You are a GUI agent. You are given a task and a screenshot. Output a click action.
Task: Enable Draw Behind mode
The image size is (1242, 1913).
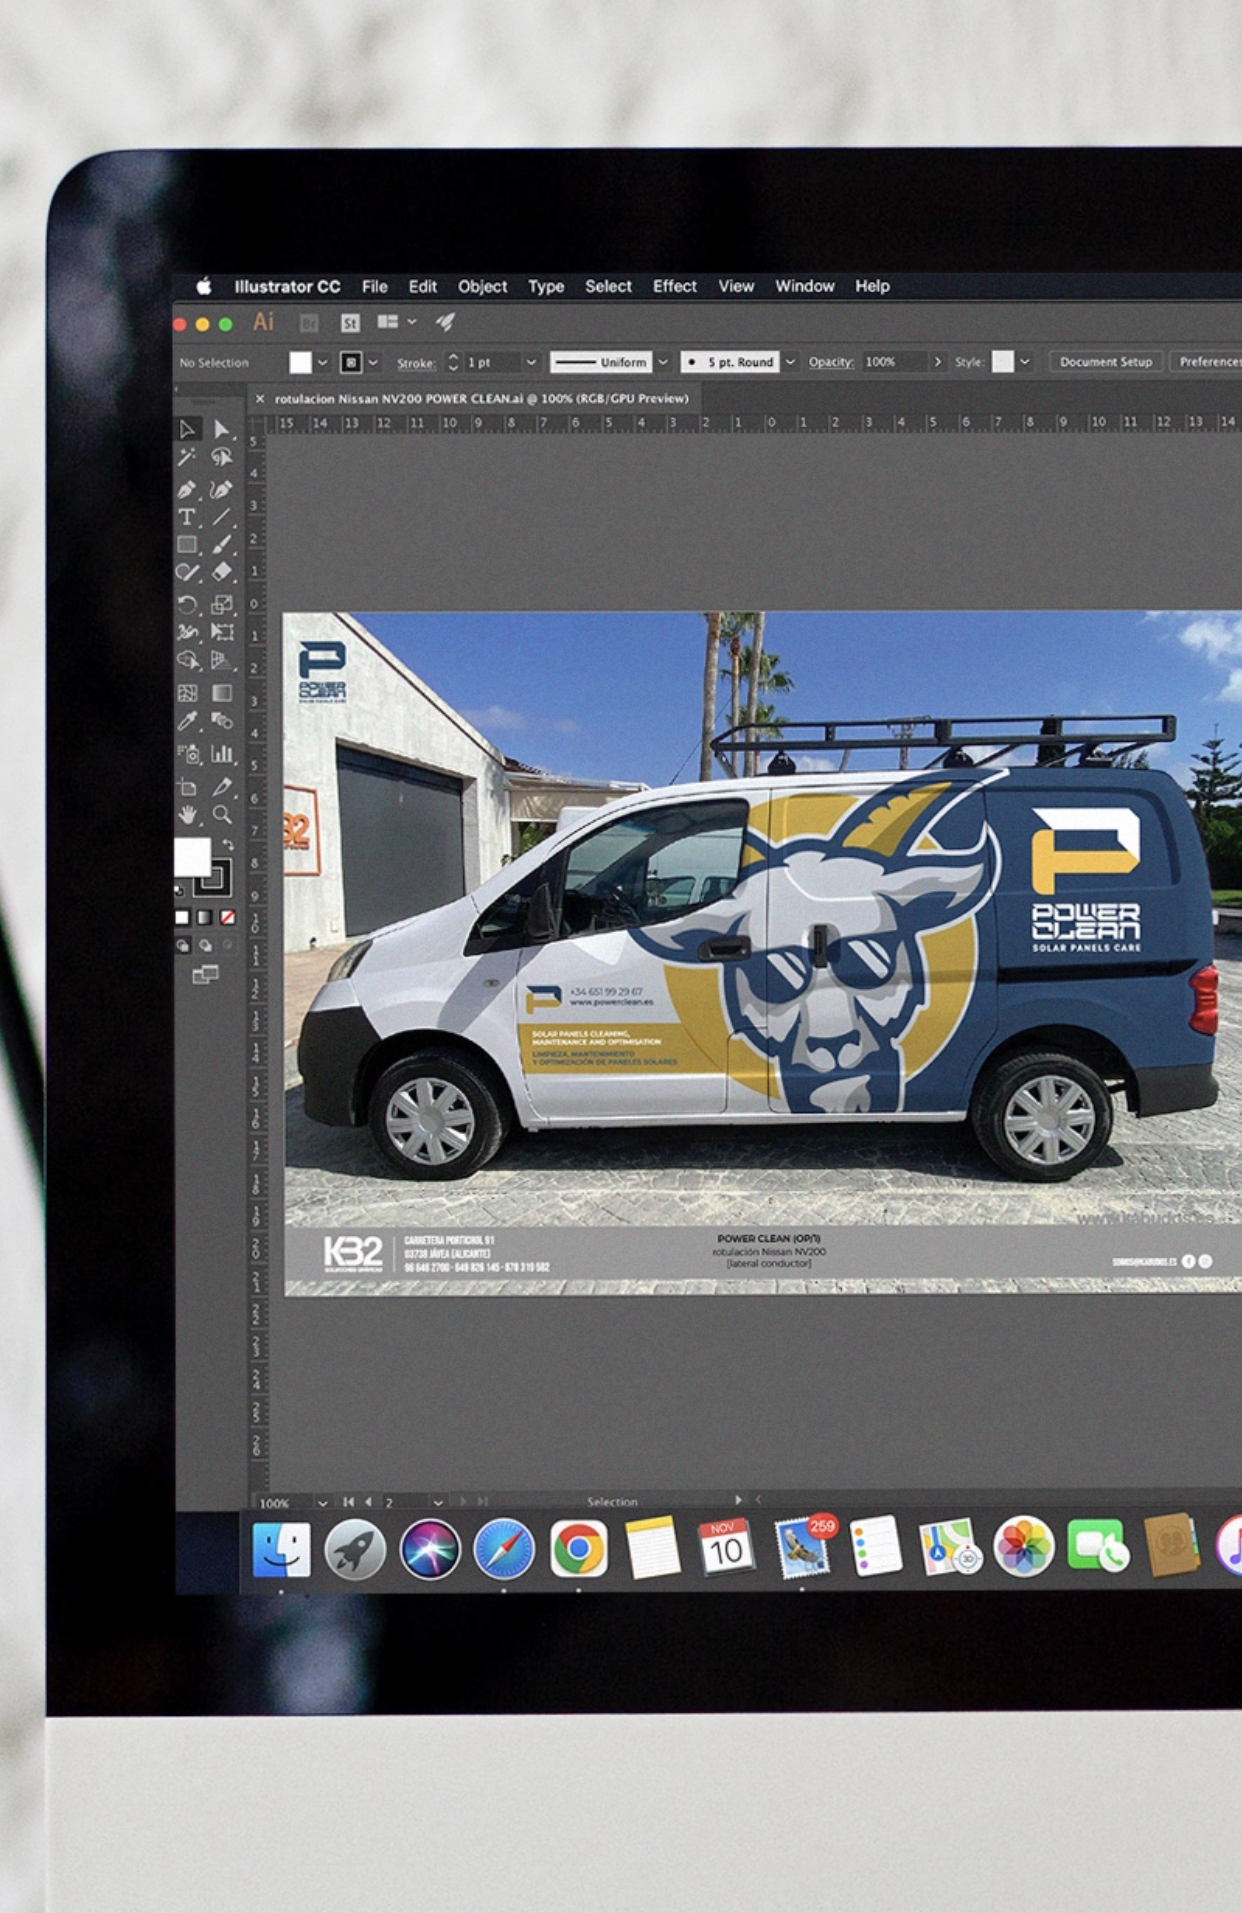click(205, 945)
